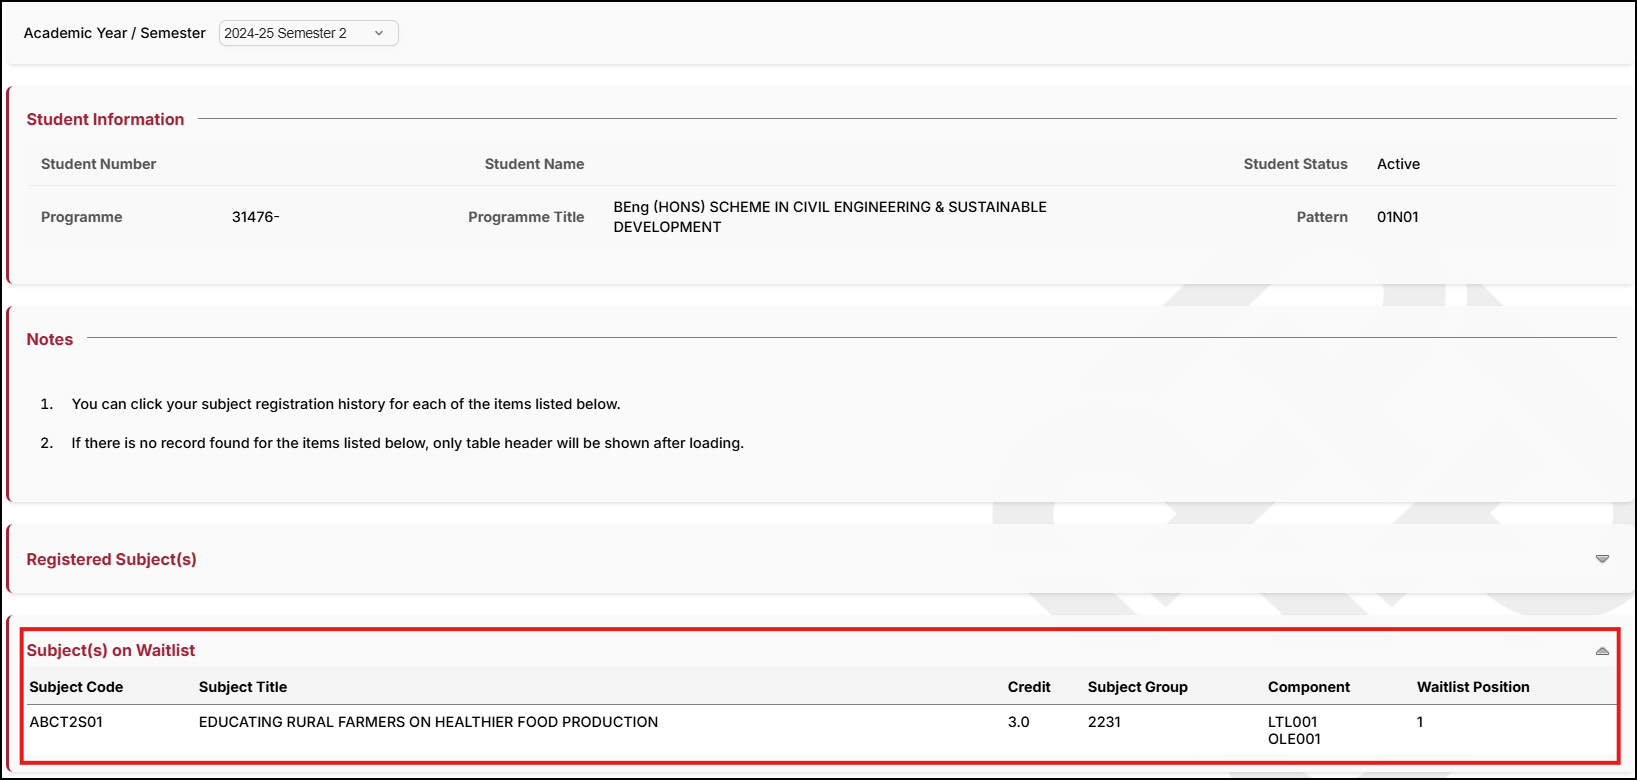Click the Notes section heading
Image resolution: width=1637 pixels, height=780 pixels.
click(x=49, y=339)
